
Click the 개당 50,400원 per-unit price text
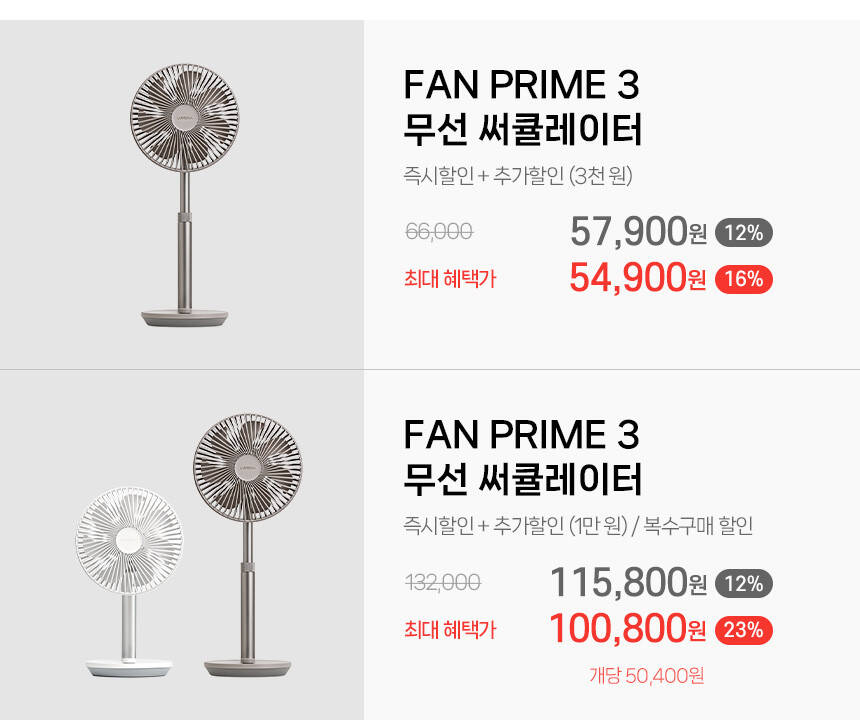(x=646, y=676)
